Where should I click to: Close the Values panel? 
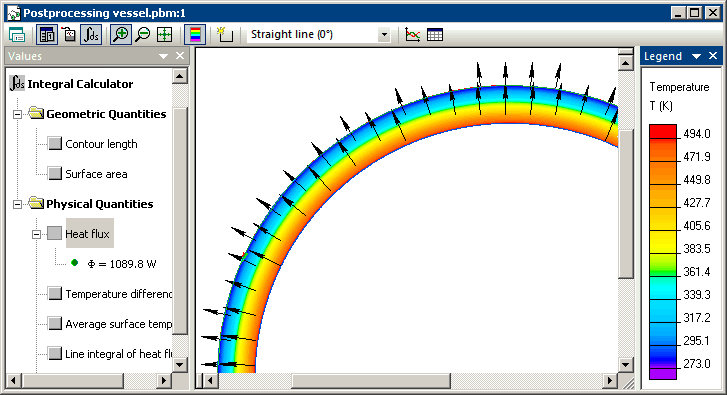180,56
